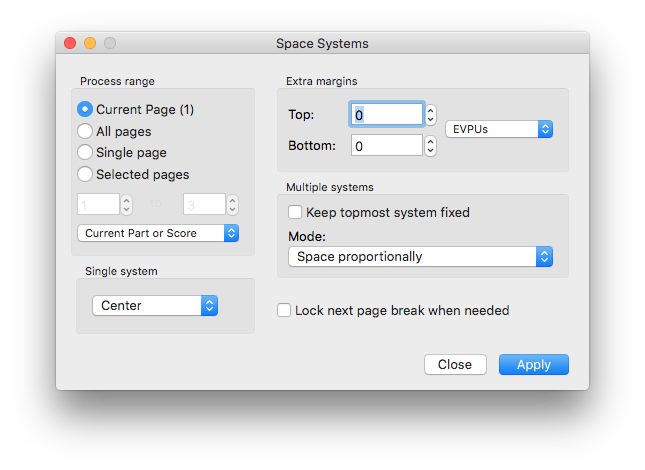The image size is (645, 470).
Task: Open the Center single system dropdown
Action: [155, 306]
